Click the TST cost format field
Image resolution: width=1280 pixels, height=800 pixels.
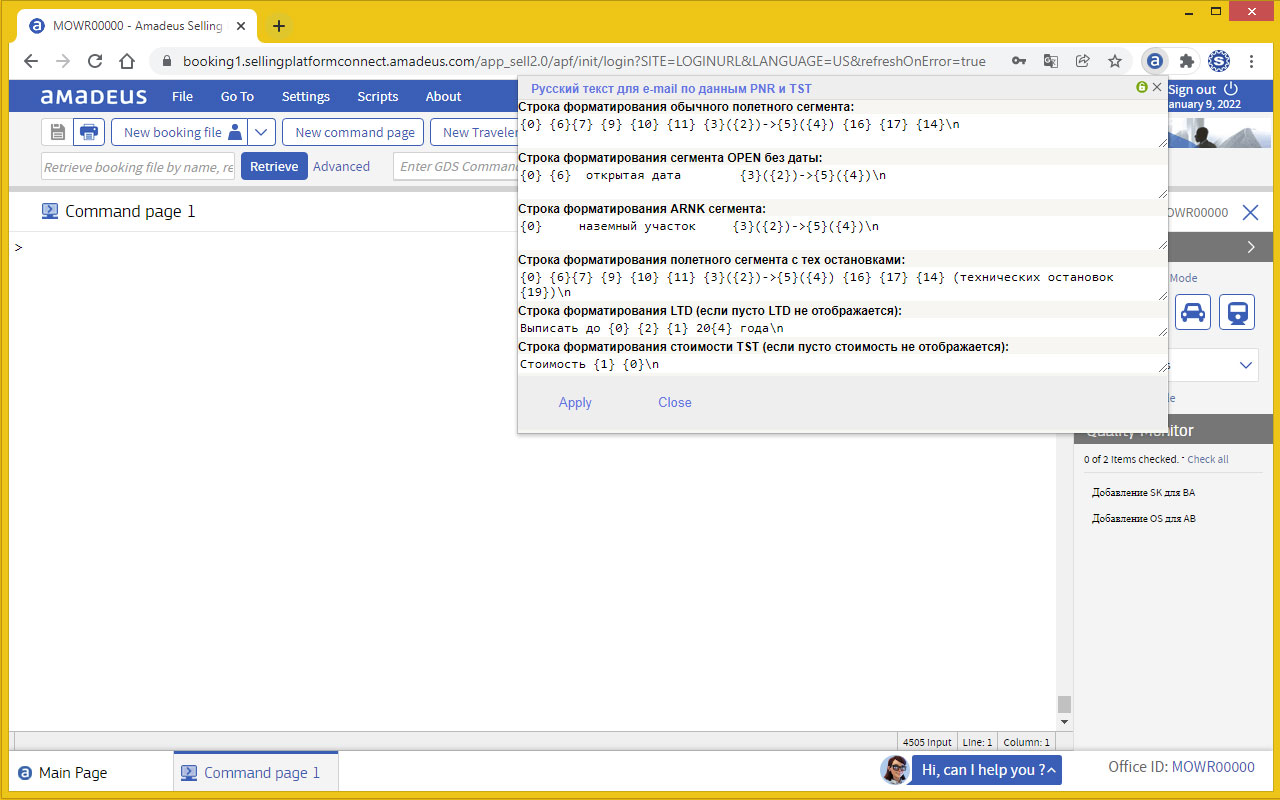pos(843,364)
